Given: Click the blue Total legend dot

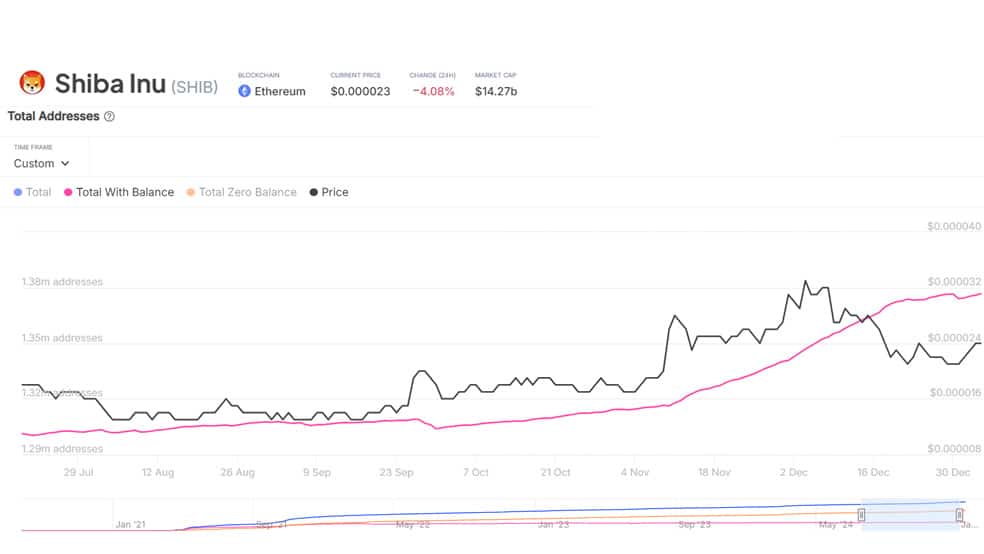Looking at the screenshot, I should click(18, 192).
